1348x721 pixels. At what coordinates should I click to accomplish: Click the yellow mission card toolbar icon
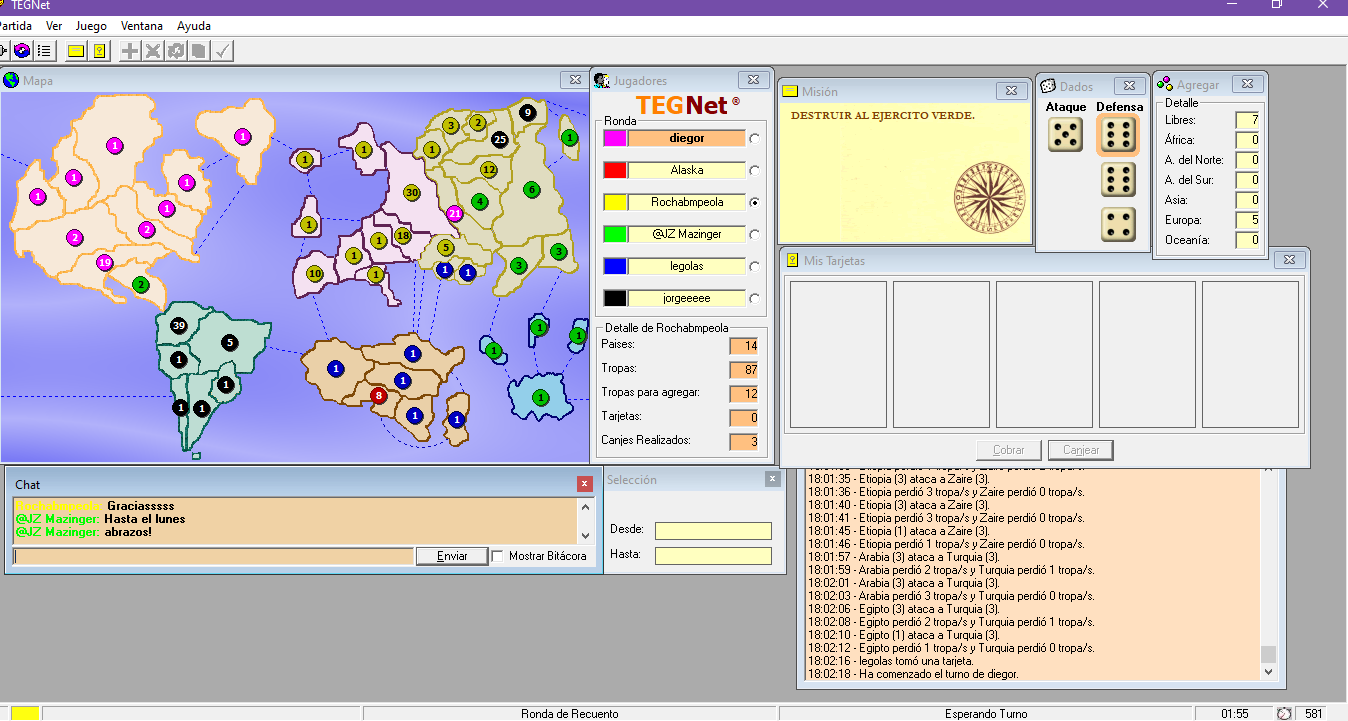click(76, 50)
